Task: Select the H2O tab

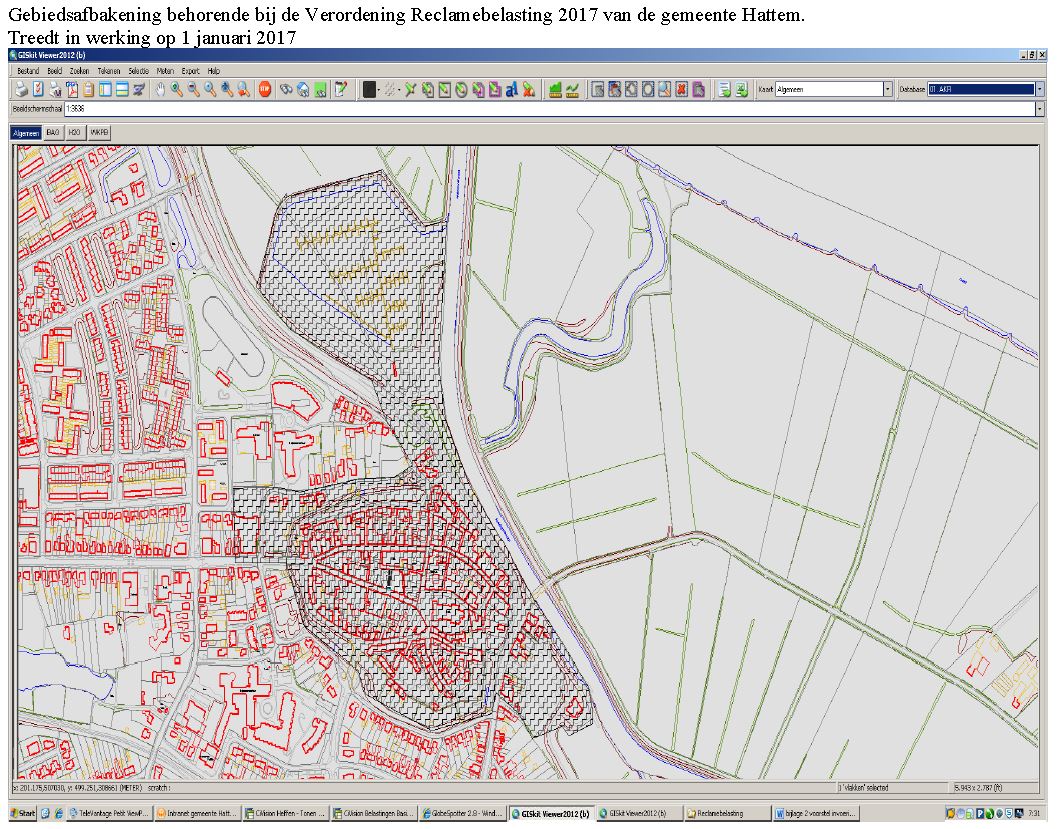Action: point(75,132)
